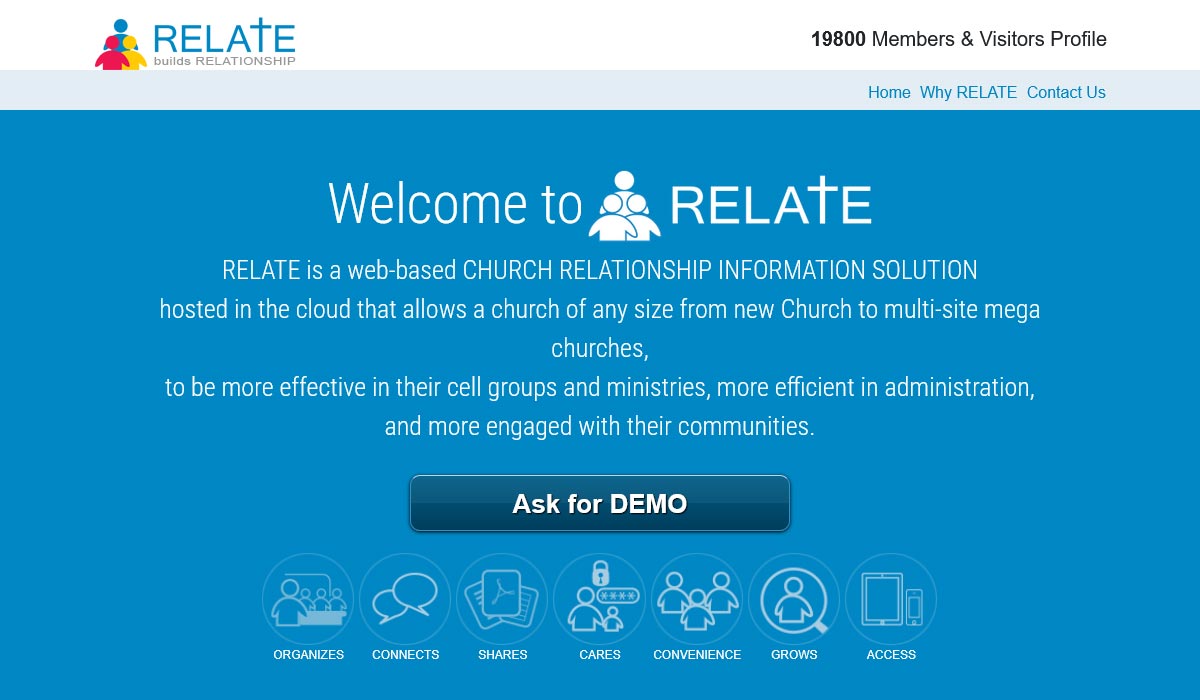This screenshot has width=1200, height=700.
Task: Select the Shares documents icon
Action: pyautogui.click(x=502, y=599)
